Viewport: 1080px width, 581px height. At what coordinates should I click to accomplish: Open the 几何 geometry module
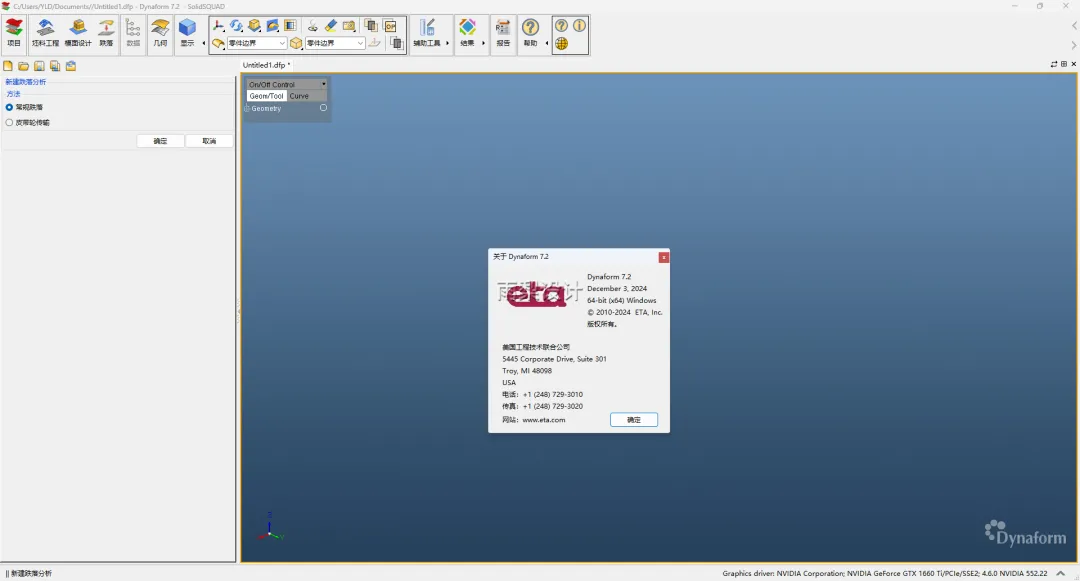pyautogui.click(x=160, y=33)
